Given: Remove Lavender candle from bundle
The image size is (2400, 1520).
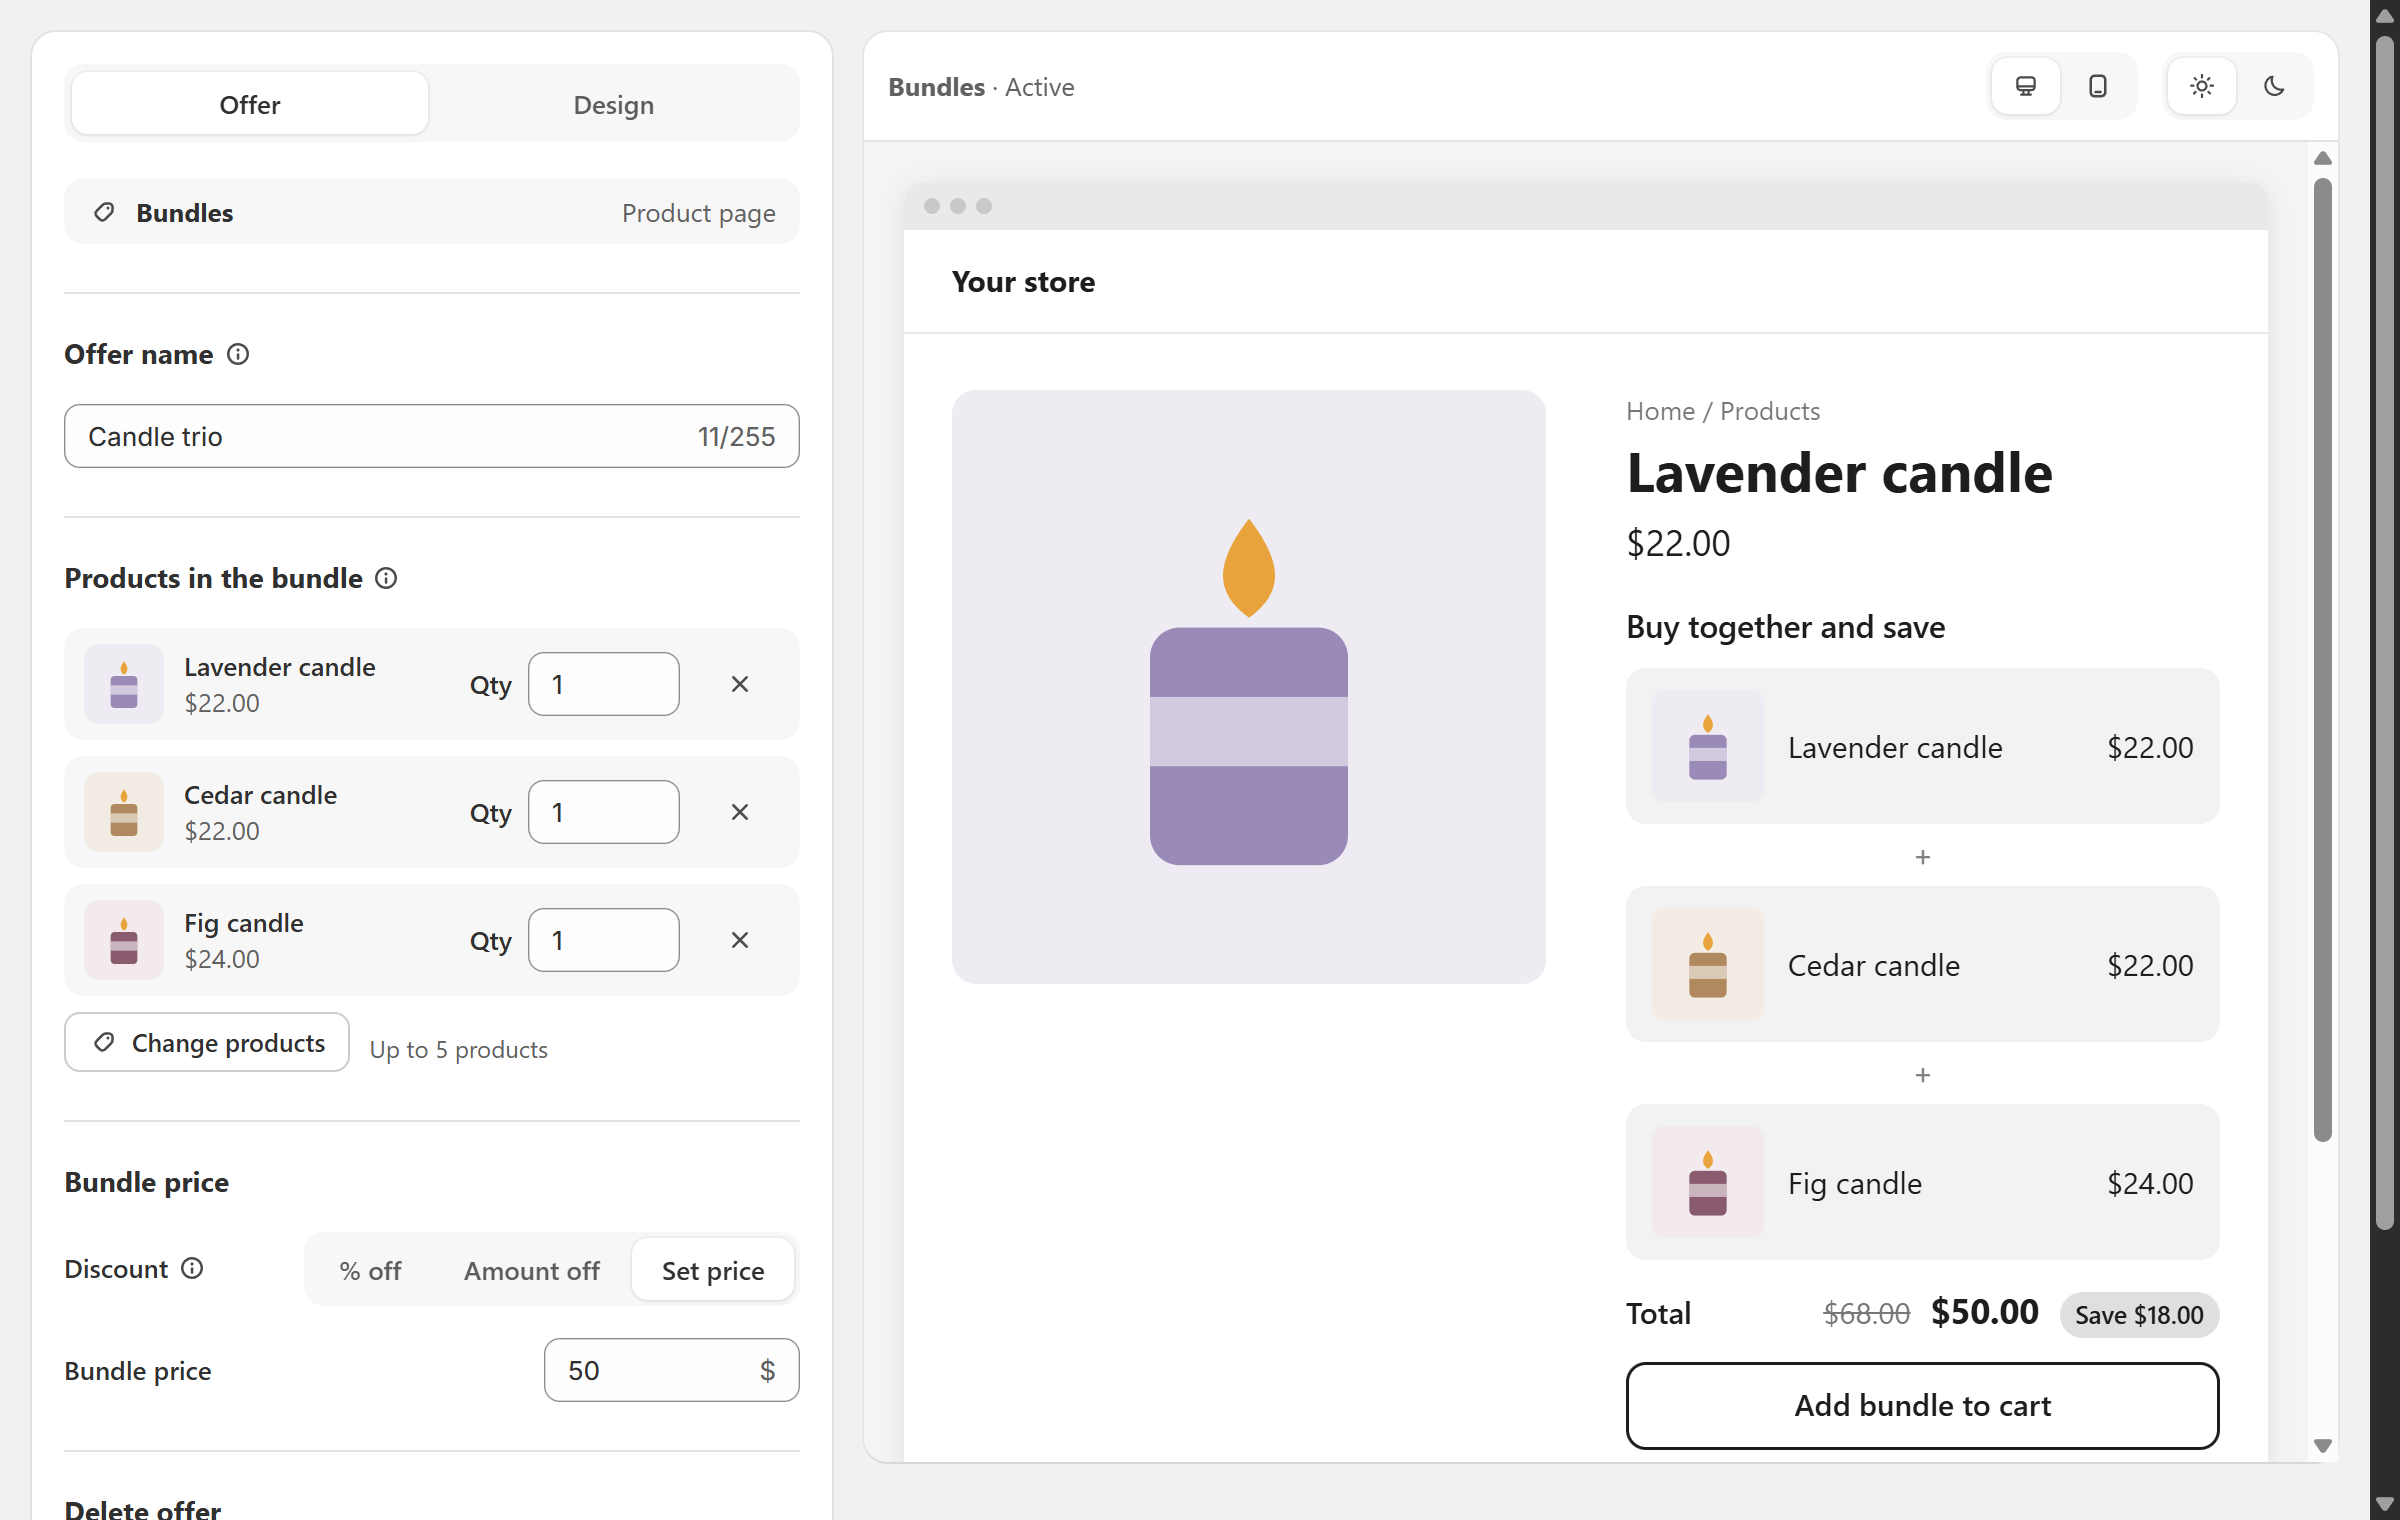Looking at the screenshot, I should coord(740,684).
